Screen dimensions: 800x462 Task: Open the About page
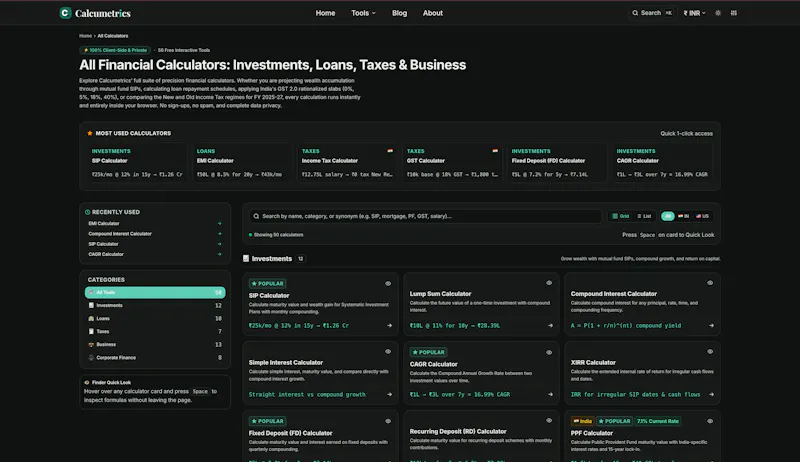click(433, 13)
